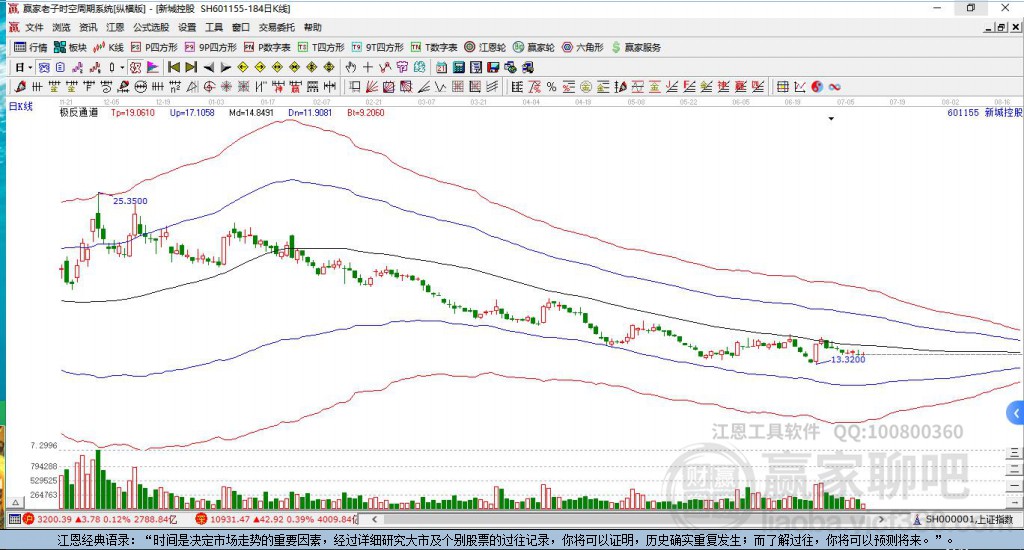Click the percent sign tool
Image resolution: width=1024 pixels, height=550 pixels.
(551, 86)
